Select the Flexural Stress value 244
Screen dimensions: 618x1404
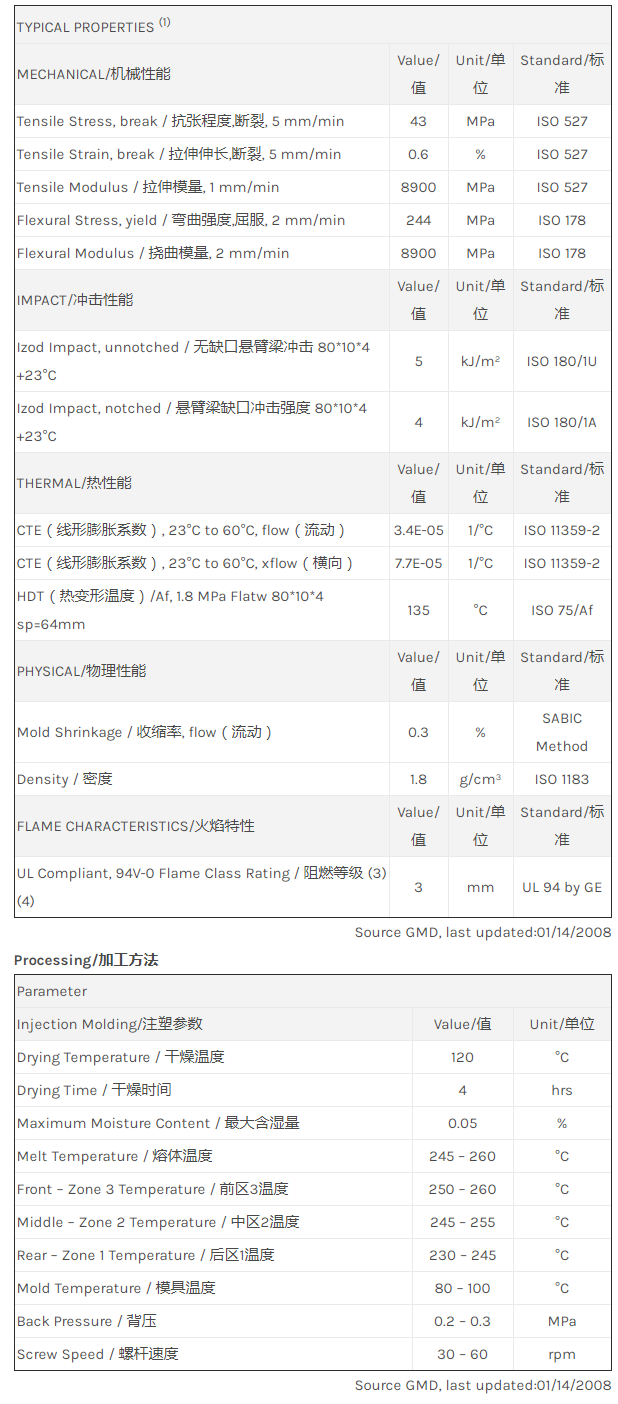tap(418, 220)
